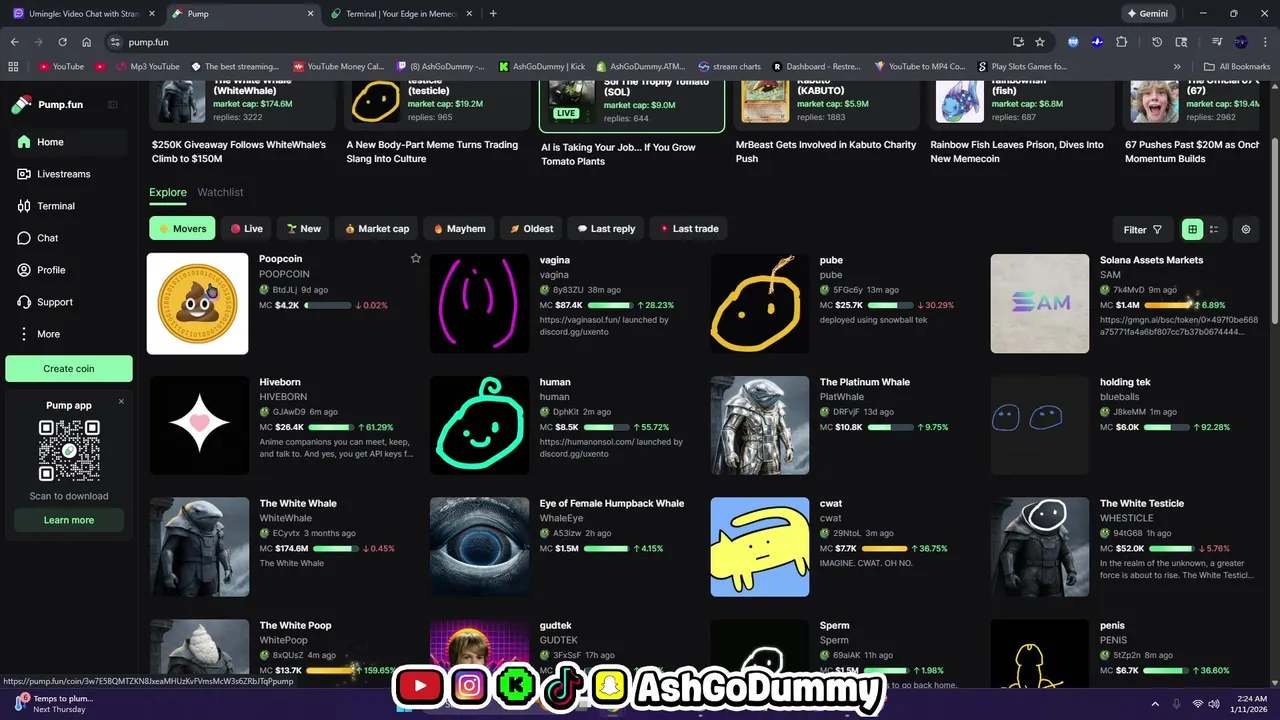Select the Live filter chip
Image resolution: width=1280 pixels, height=720 pixels.
[246, 229]
